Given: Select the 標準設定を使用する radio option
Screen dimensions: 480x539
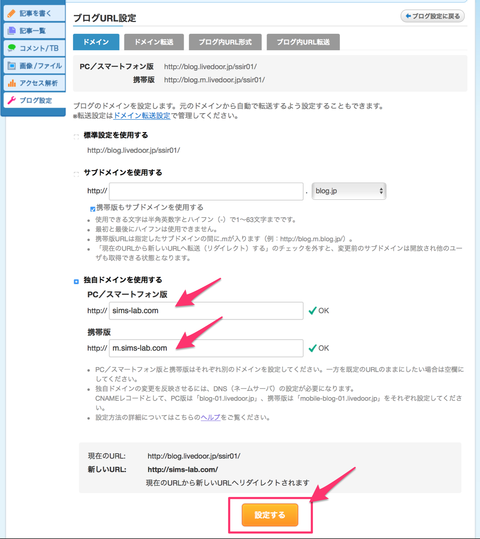Looking at the screenshot, I should pyautogui.click(x=76, y=136).
